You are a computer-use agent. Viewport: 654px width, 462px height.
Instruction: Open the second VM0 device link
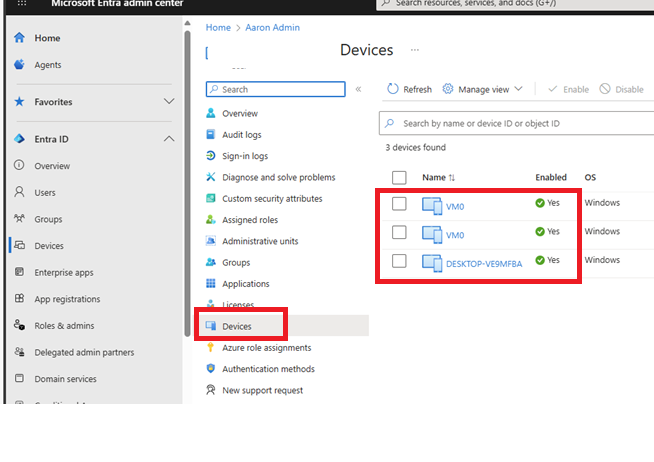(x=455, y=235)
